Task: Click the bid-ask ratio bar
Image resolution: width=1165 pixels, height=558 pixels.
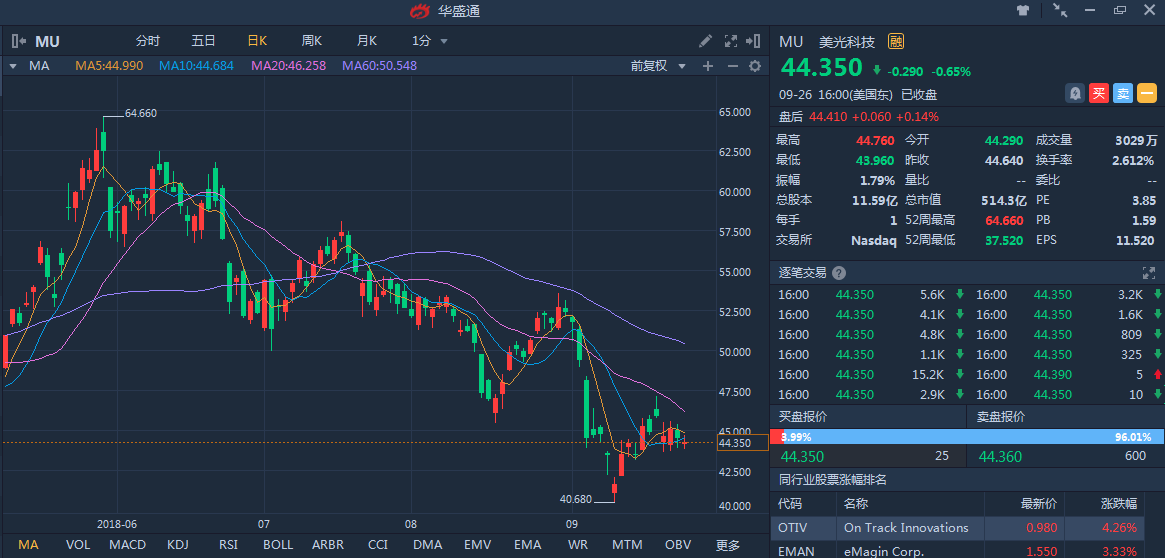Action: pos(967,437)
